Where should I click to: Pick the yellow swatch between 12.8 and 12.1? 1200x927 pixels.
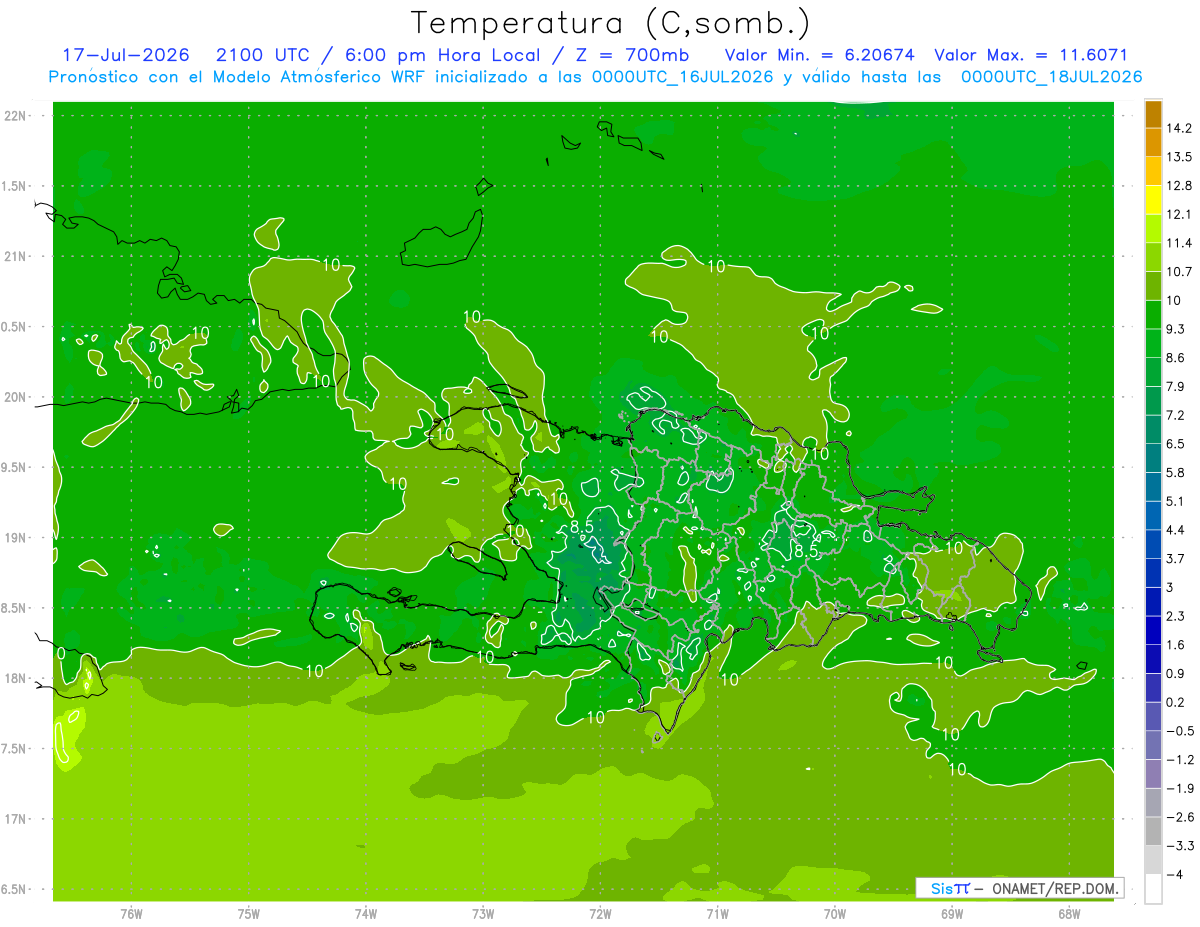pyautogui.click(x=1153, y=200)
